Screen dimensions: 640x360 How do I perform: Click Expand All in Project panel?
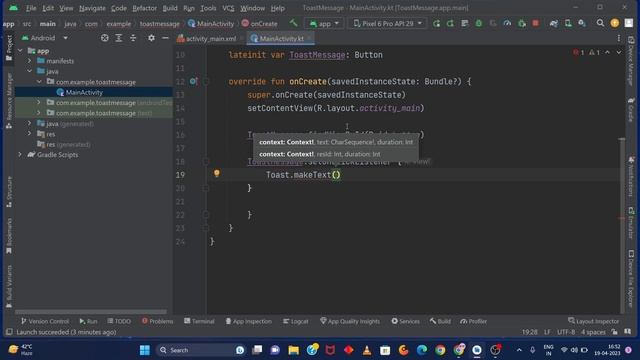119,38
